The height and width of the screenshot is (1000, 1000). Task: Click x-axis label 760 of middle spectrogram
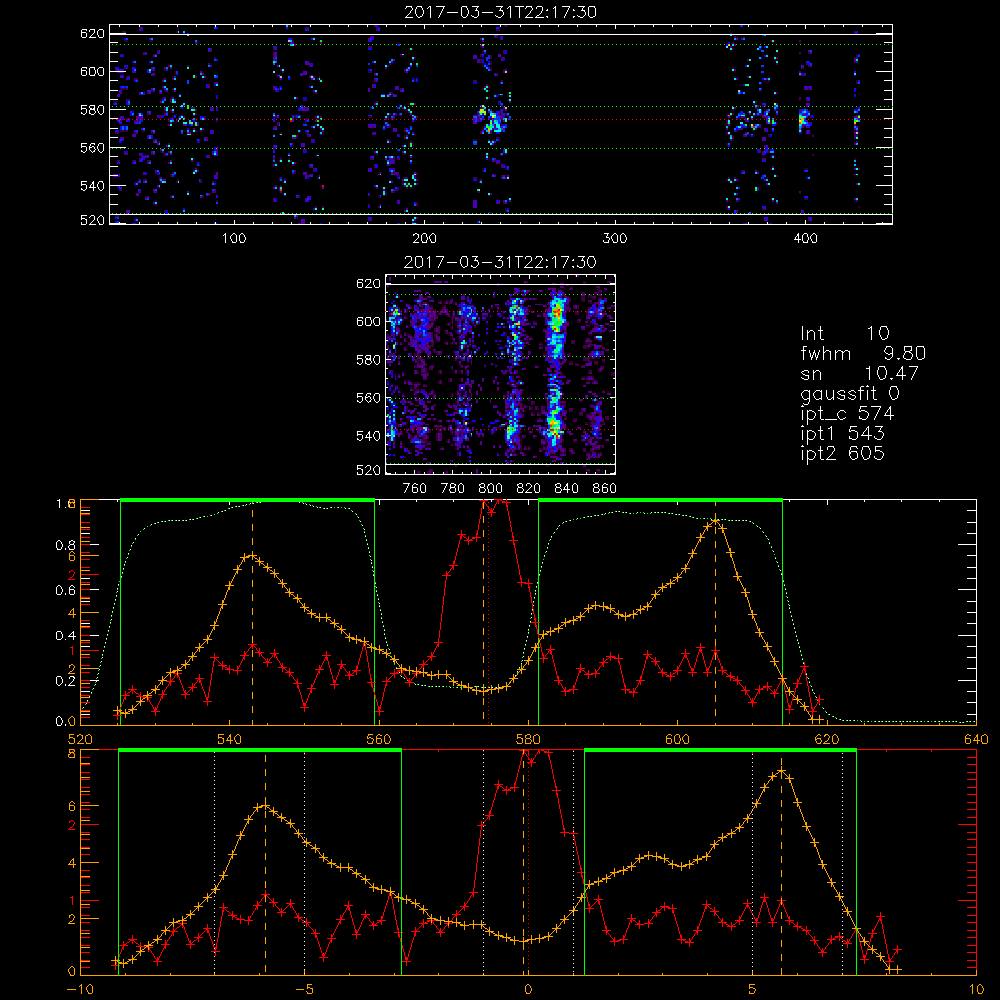pos(415,489)
